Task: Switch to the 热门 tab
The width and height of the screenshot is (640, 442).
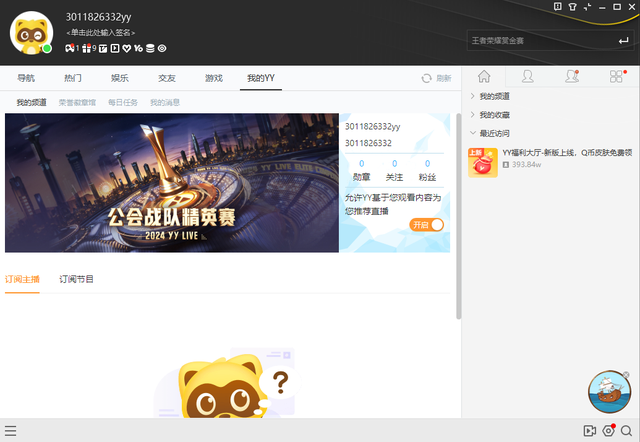Action: pyautogui.click(x=73, y=78)
